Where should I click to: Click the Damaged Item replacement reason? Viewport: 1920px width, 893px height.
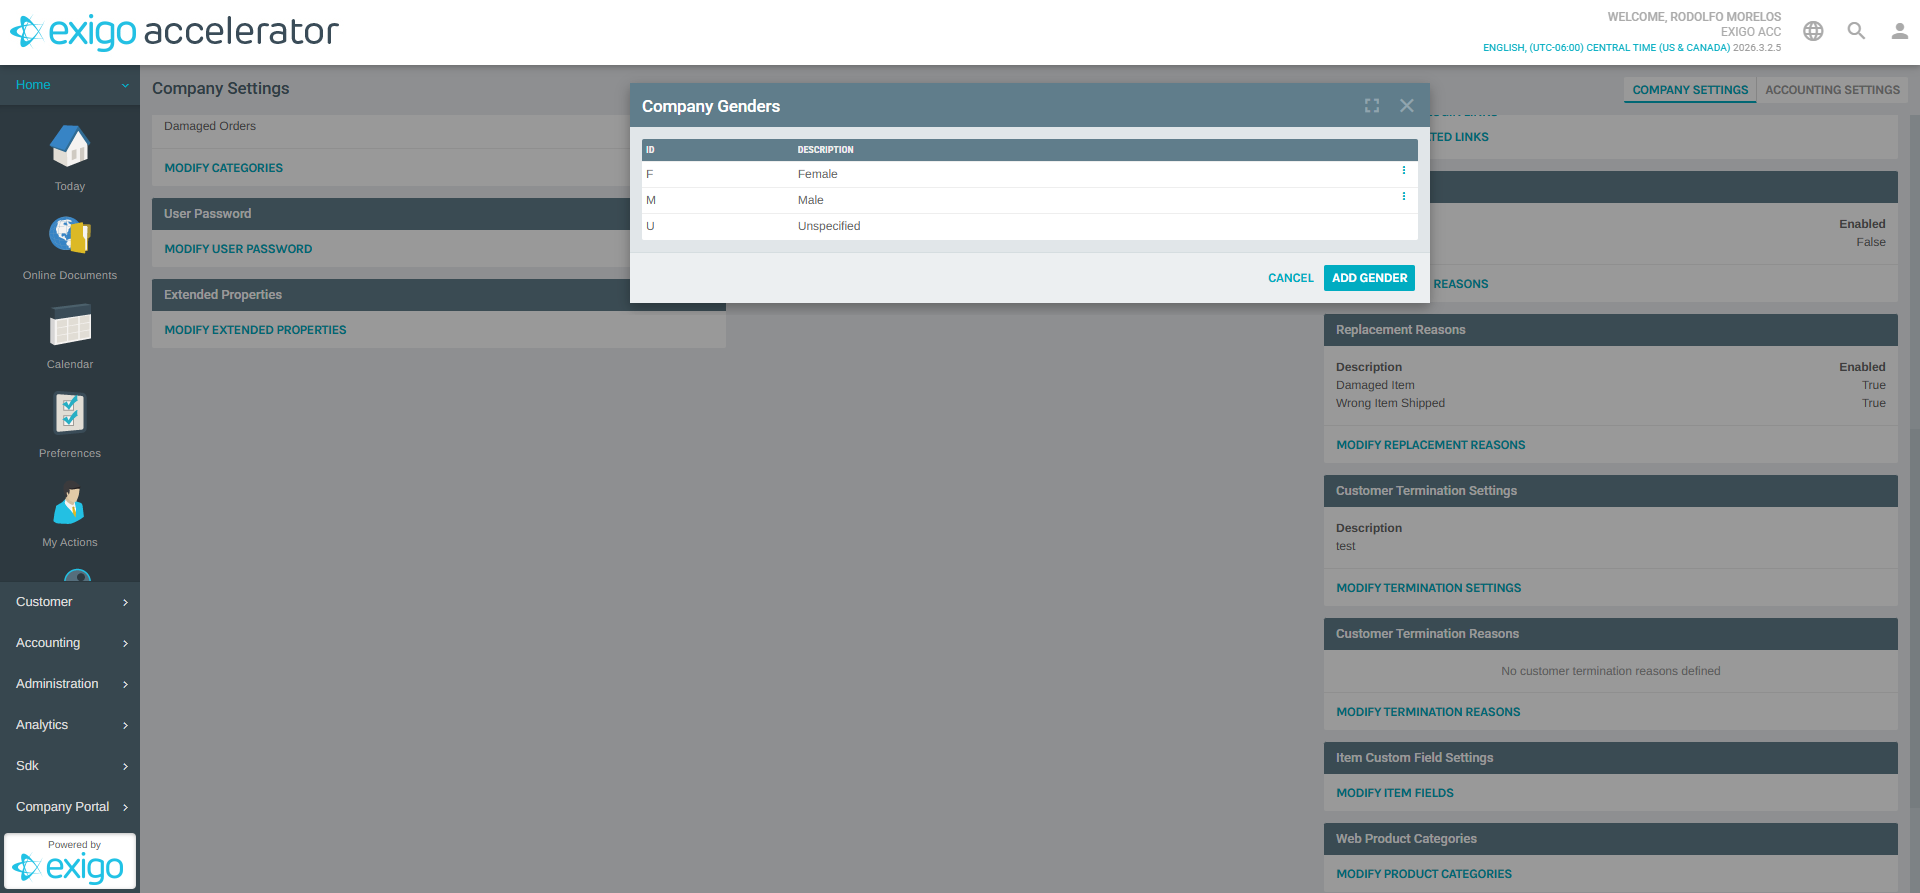[x=1375, y=385]
